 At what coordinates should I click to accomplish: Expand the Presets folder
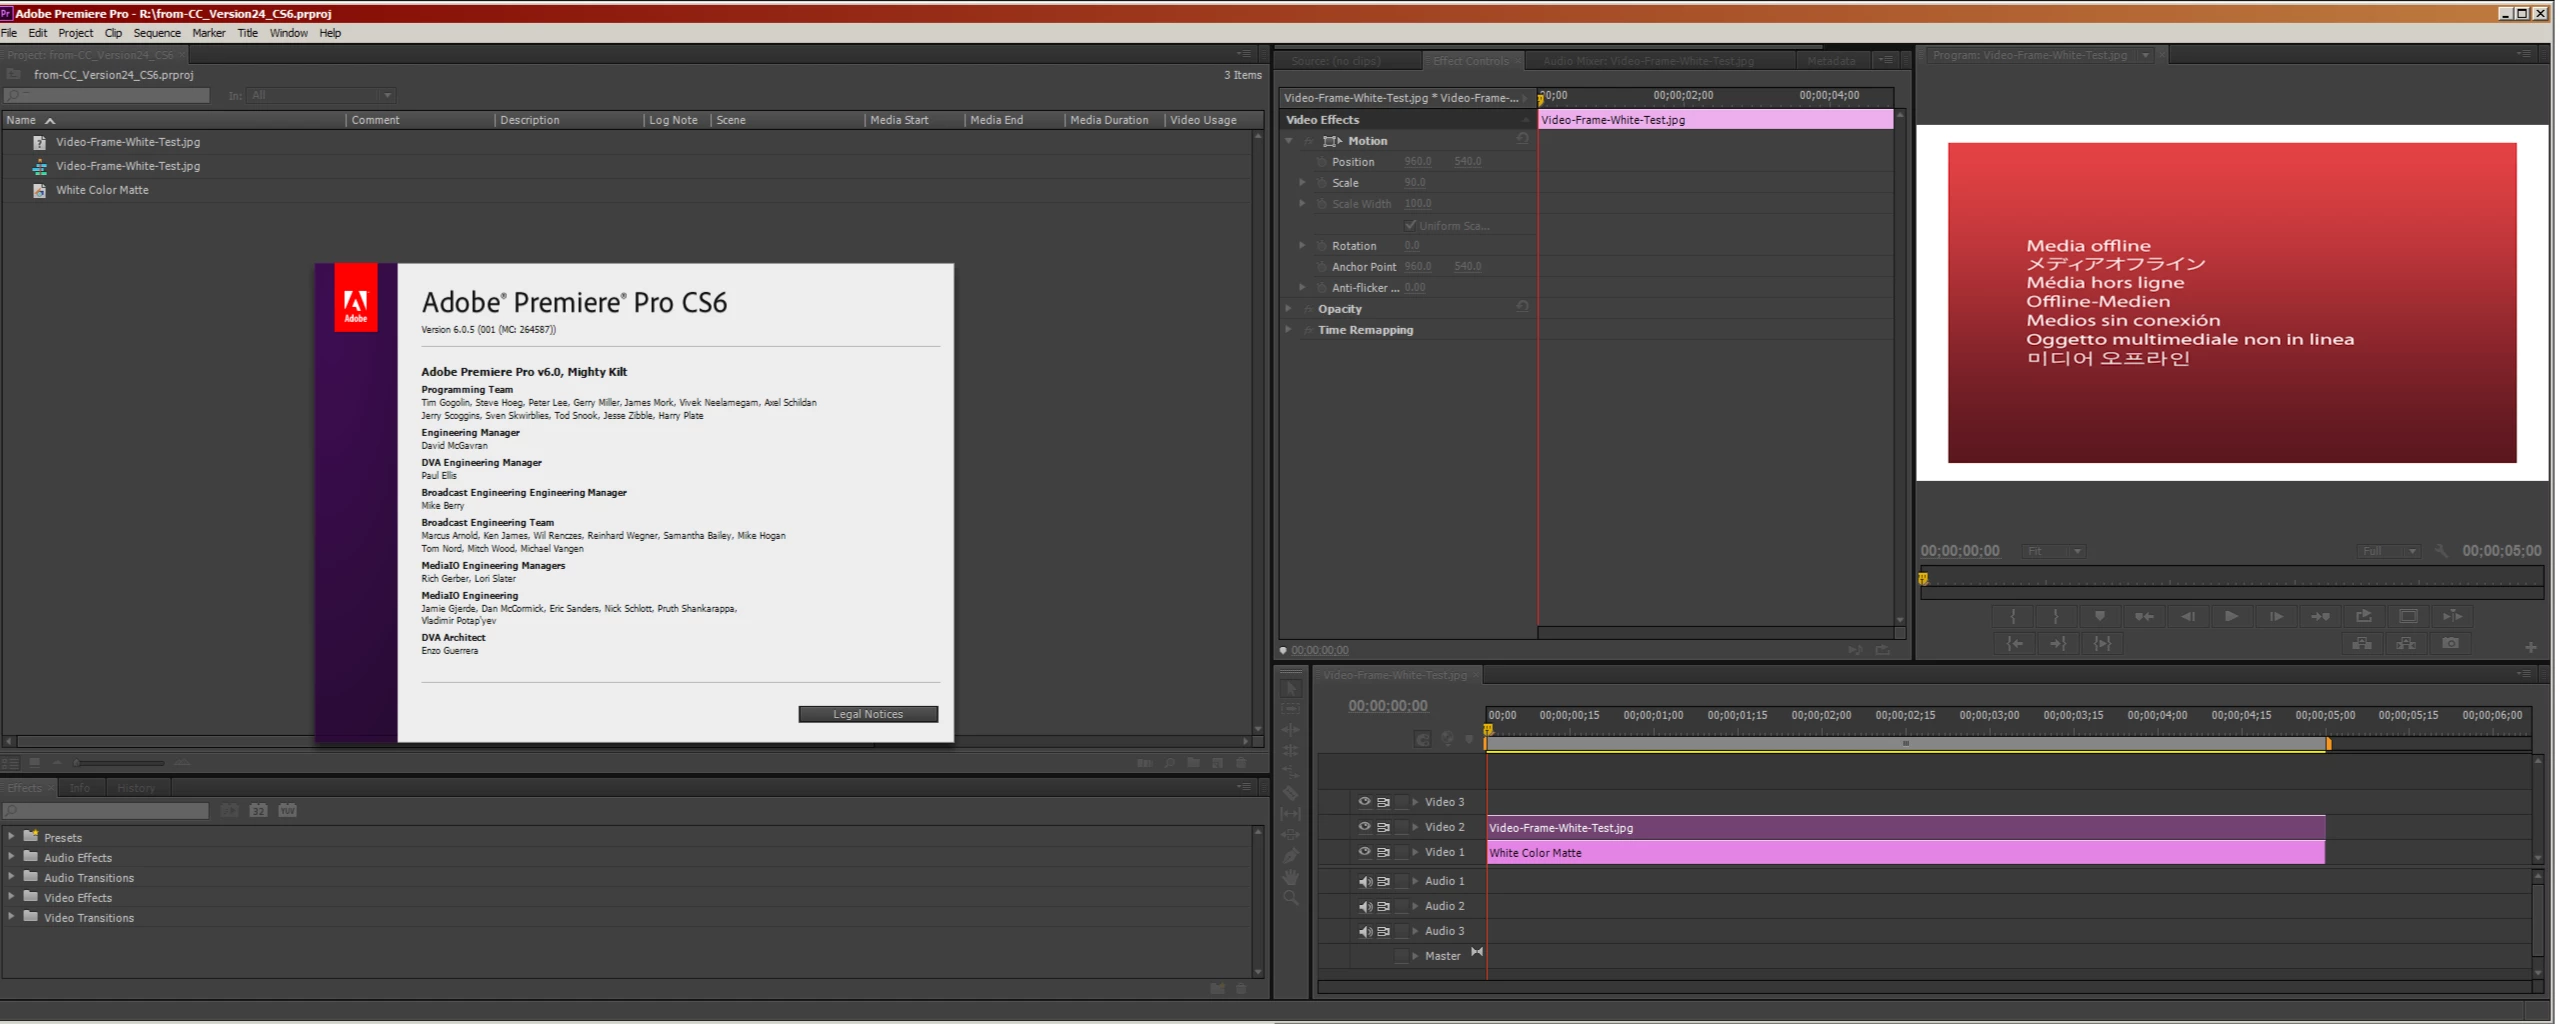pos(11,836)
